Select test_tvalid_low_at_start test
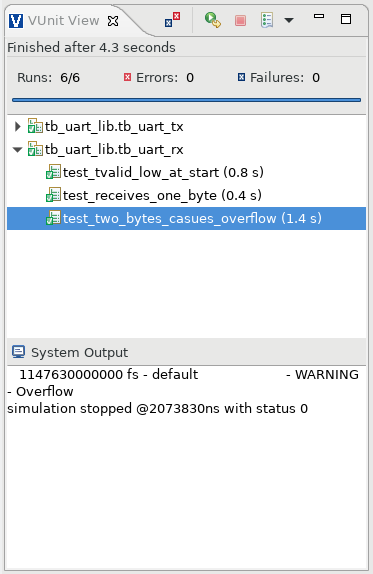The height and width of the screenshot is (574, 373). coord(163,172)
